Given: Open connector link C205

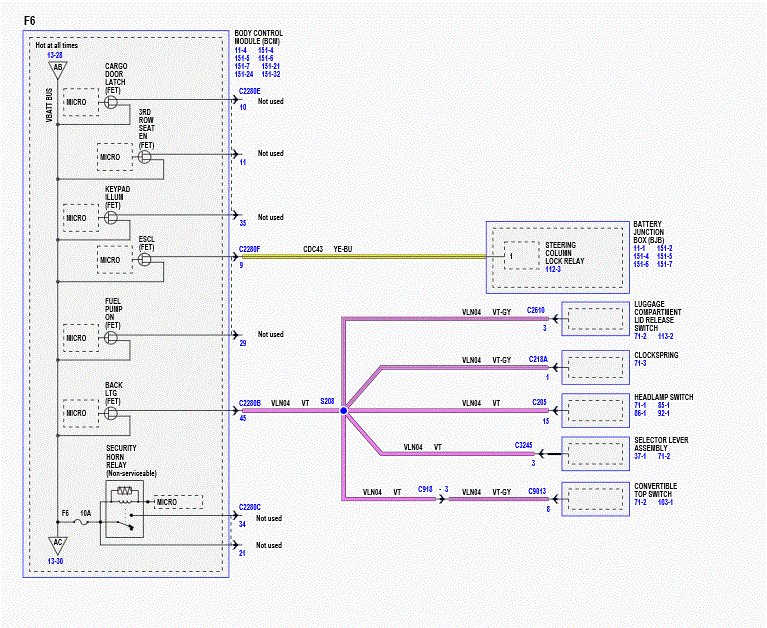Looking at the screenshot, I should coord(539,402).
